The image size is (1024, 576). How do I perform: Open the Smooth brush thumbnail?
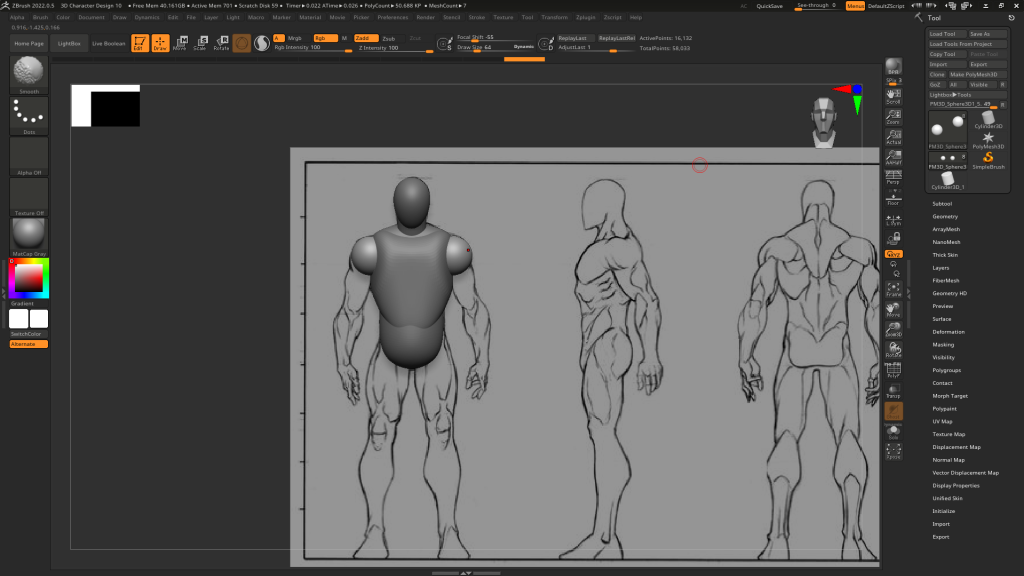[x=29, y=73]
